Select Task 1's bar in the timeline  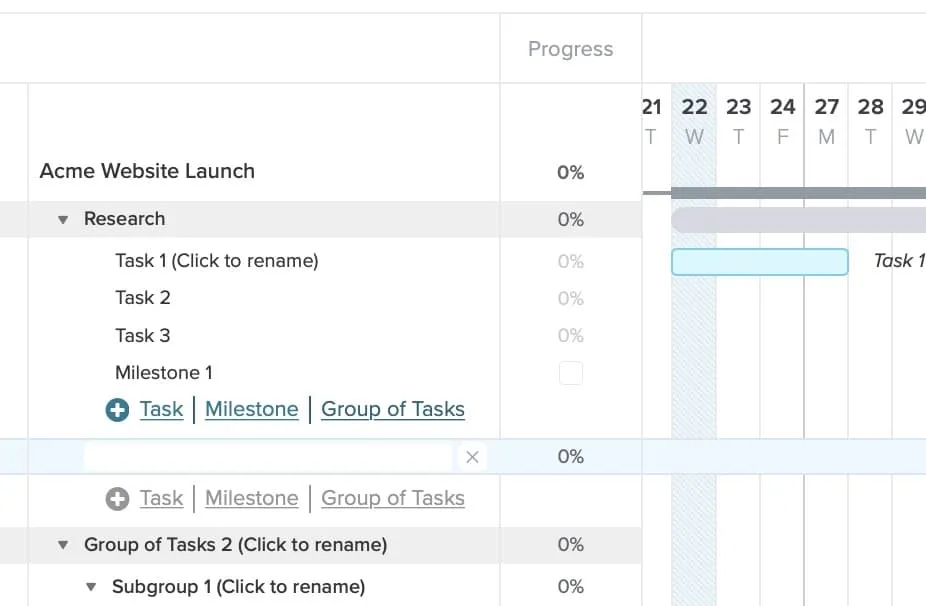click(760, 261)
